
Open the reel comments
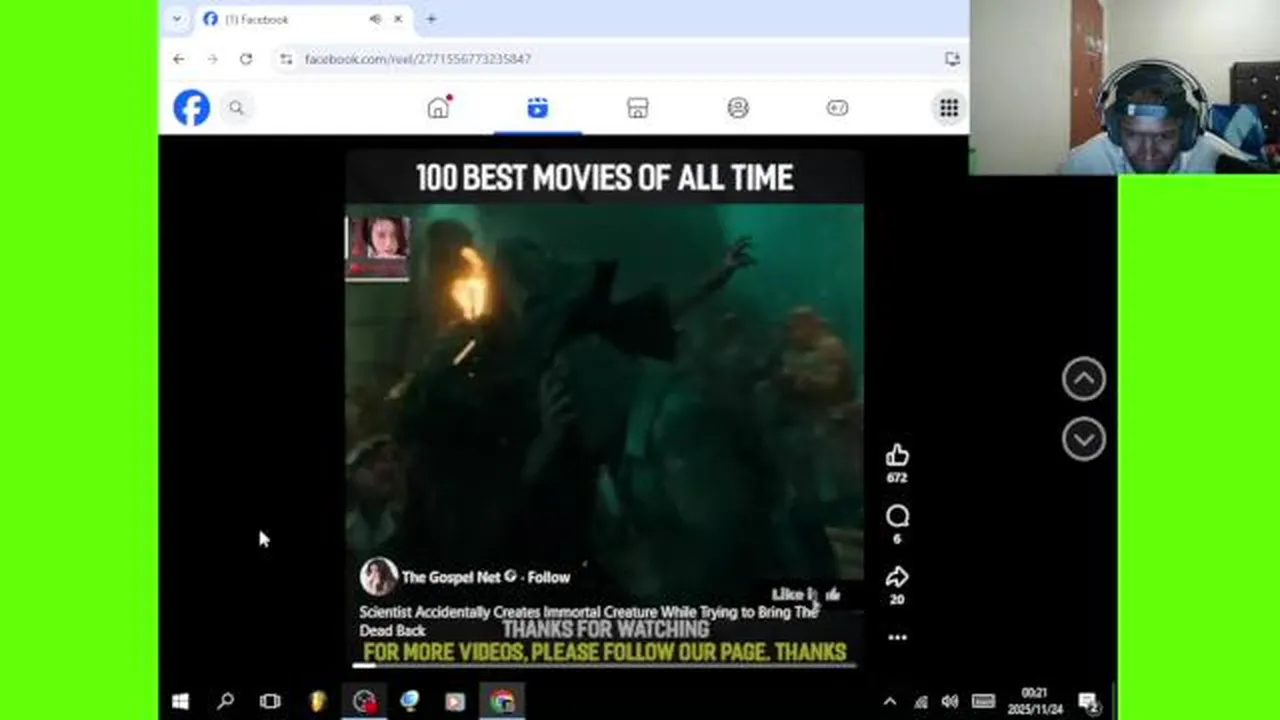point(897,516)
